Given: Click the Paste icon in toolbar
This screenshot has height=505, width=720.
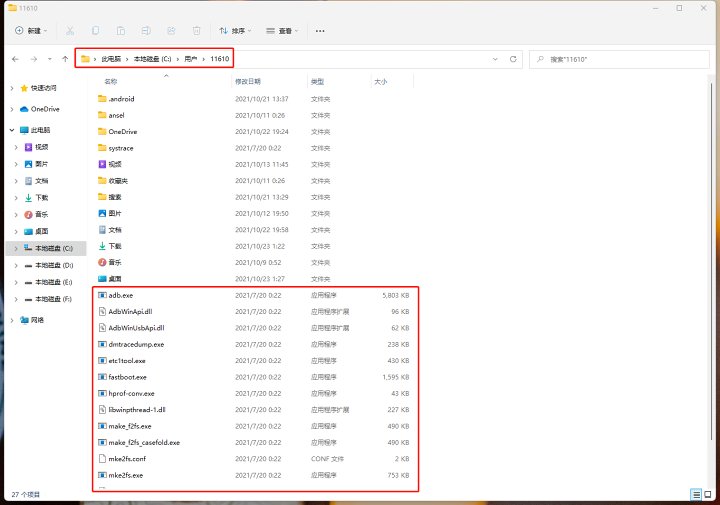Looking at the screenshot, I should pos(121,31).
